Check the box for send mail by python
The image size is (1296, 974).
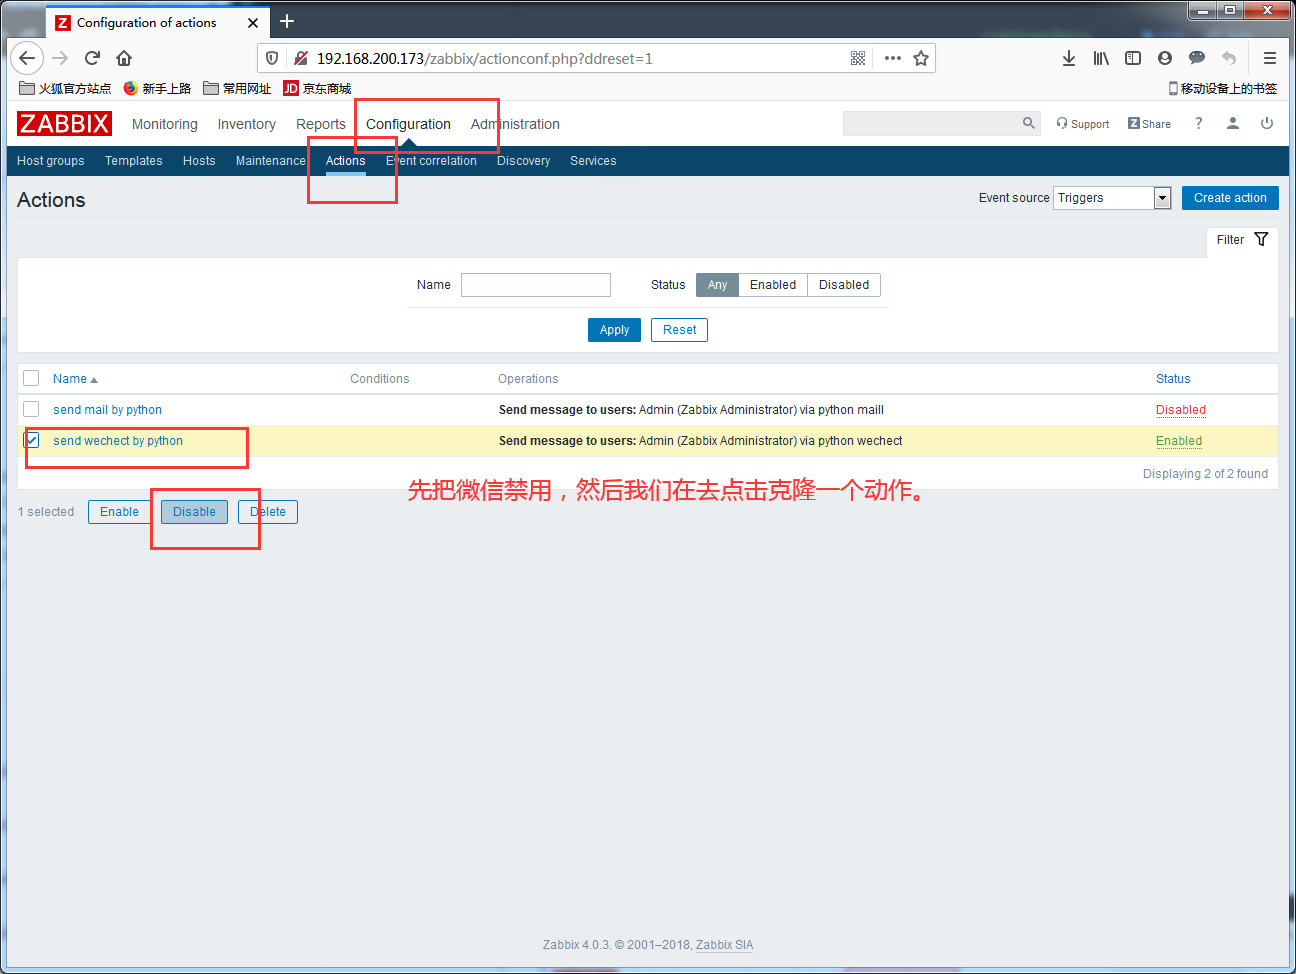tap(31, 409)
